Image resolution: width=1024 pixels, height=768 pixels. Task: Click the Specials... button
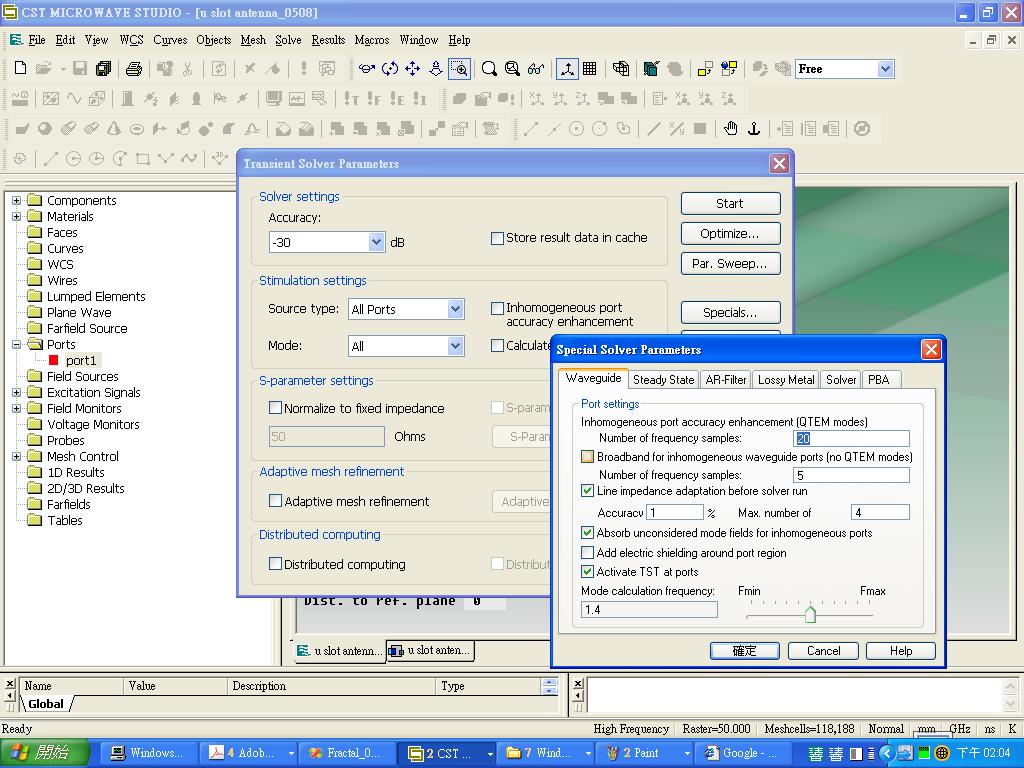click(x=730, y=312)
